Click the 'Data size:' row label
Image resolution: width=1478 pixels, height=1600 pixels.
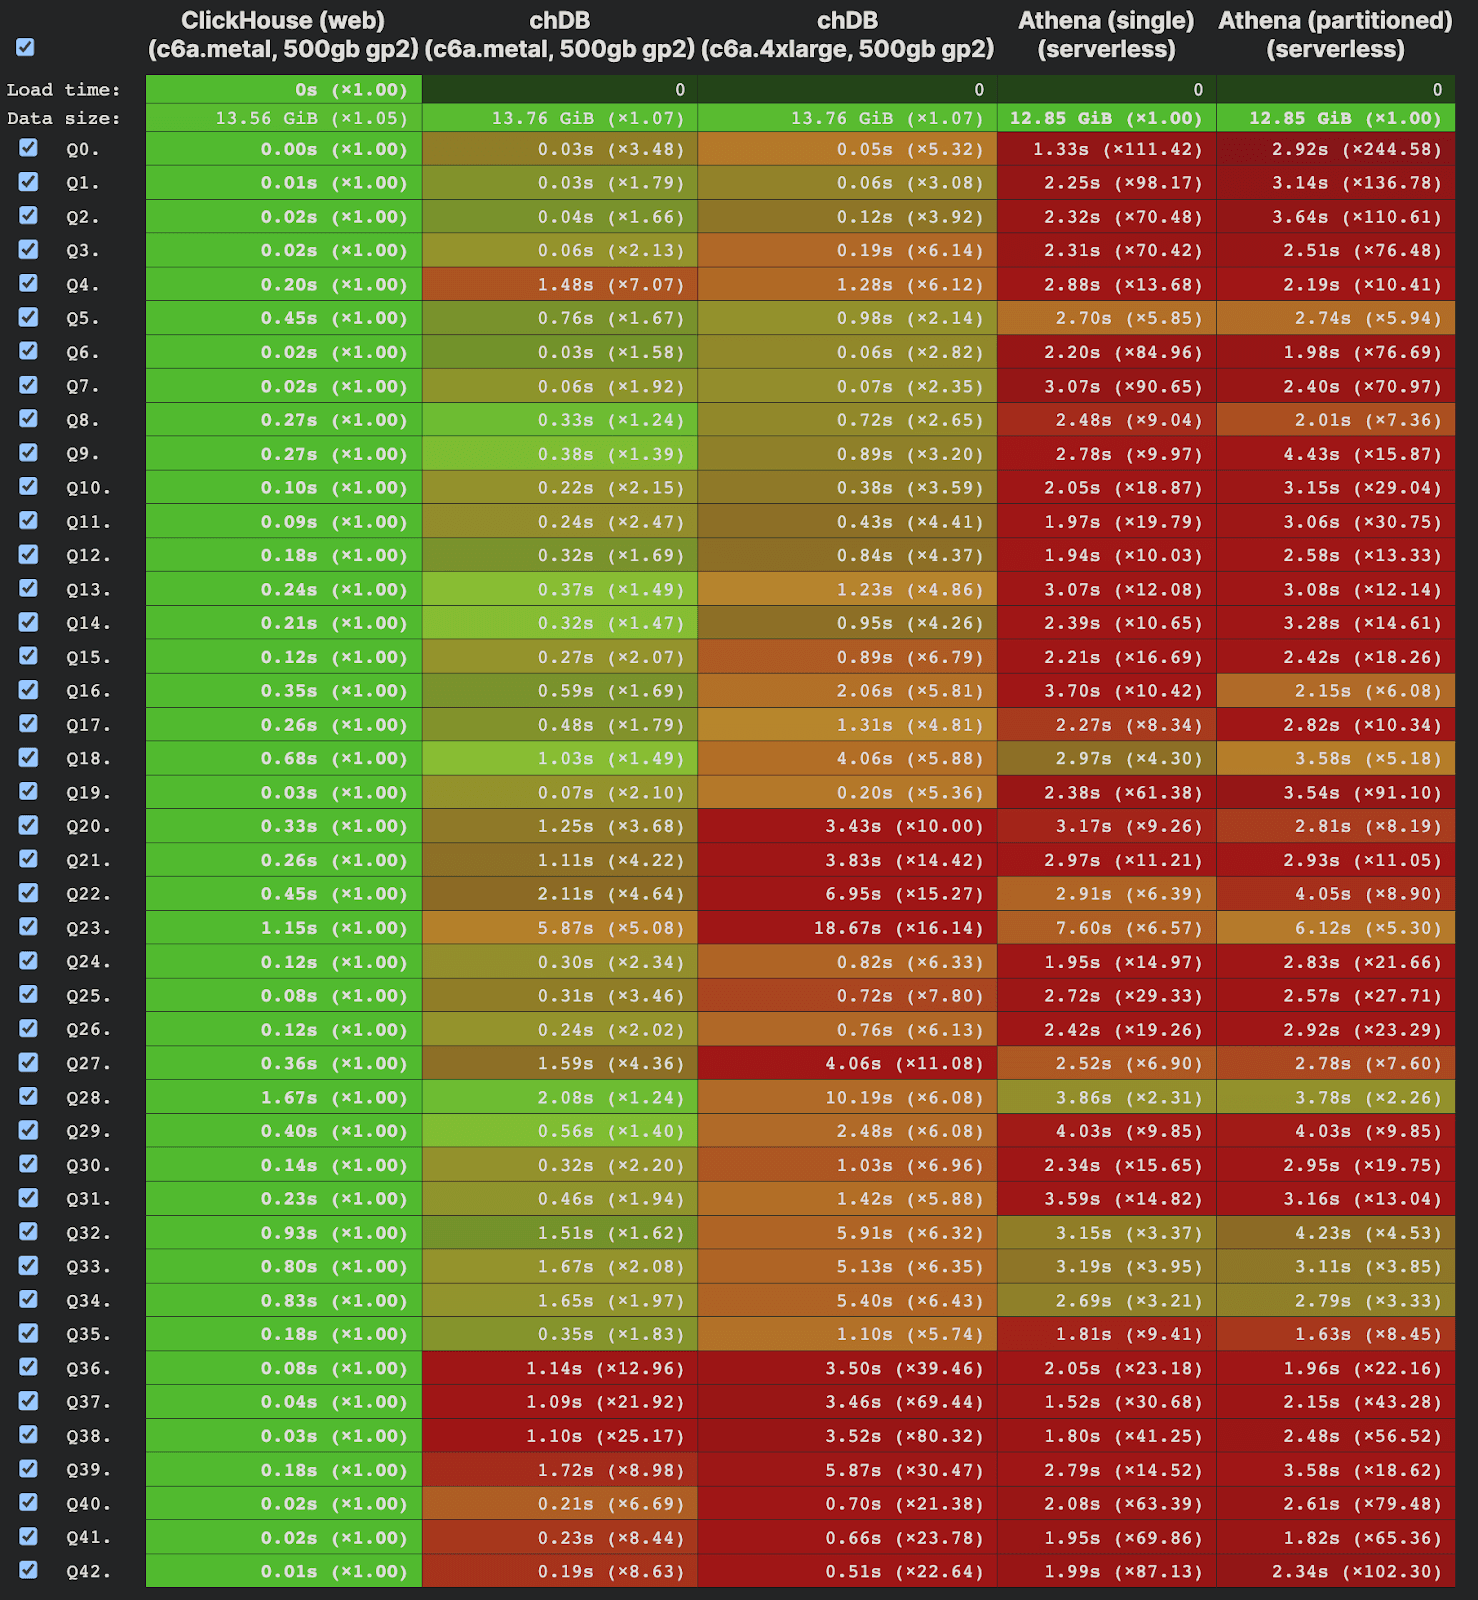(63, 119)
